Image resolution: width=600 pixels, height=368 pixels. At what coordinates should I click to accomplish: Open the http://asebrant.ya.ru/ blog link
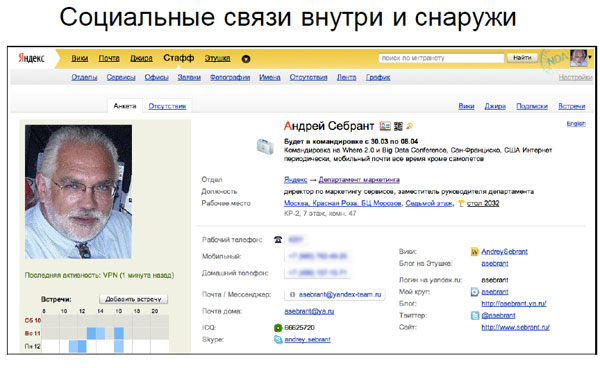[x=514, y=304]
